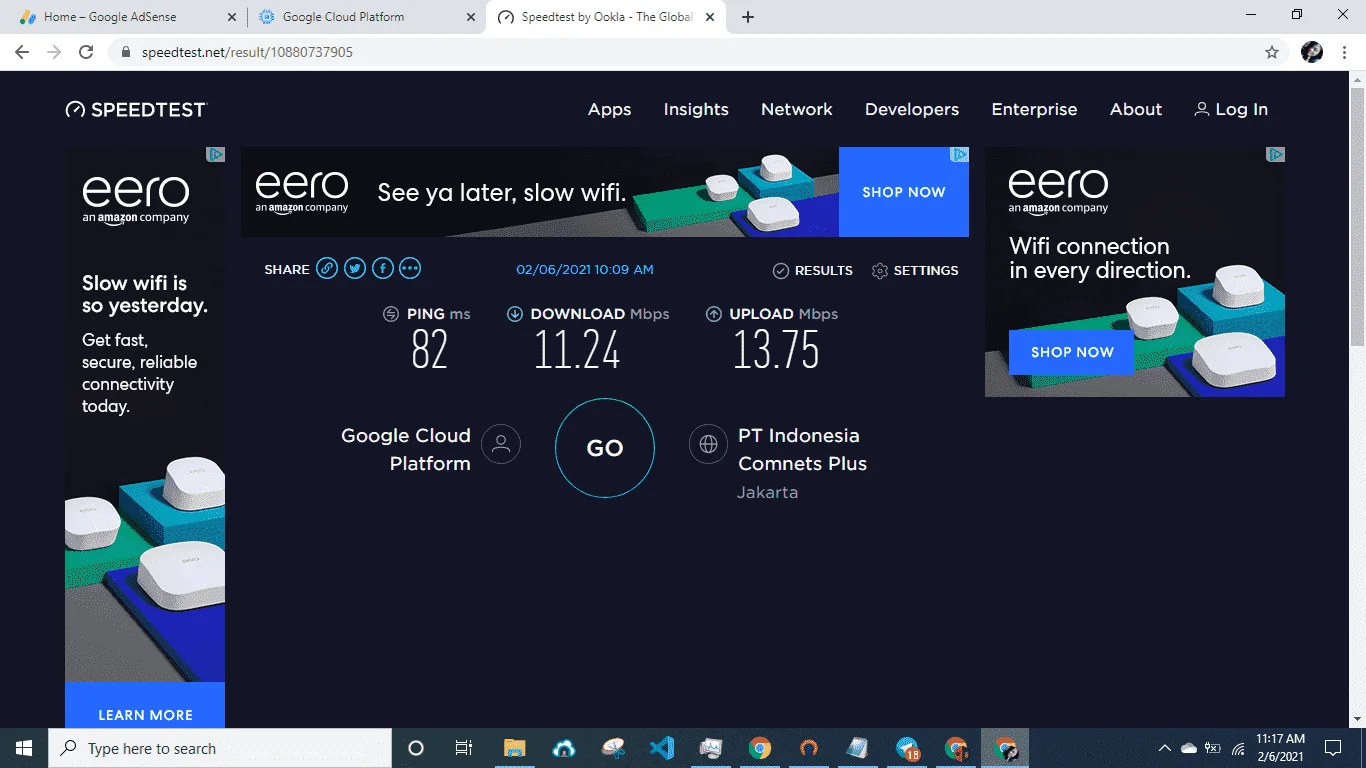
Task: Click the ping value 82
Action: click(x=430, y=349)
